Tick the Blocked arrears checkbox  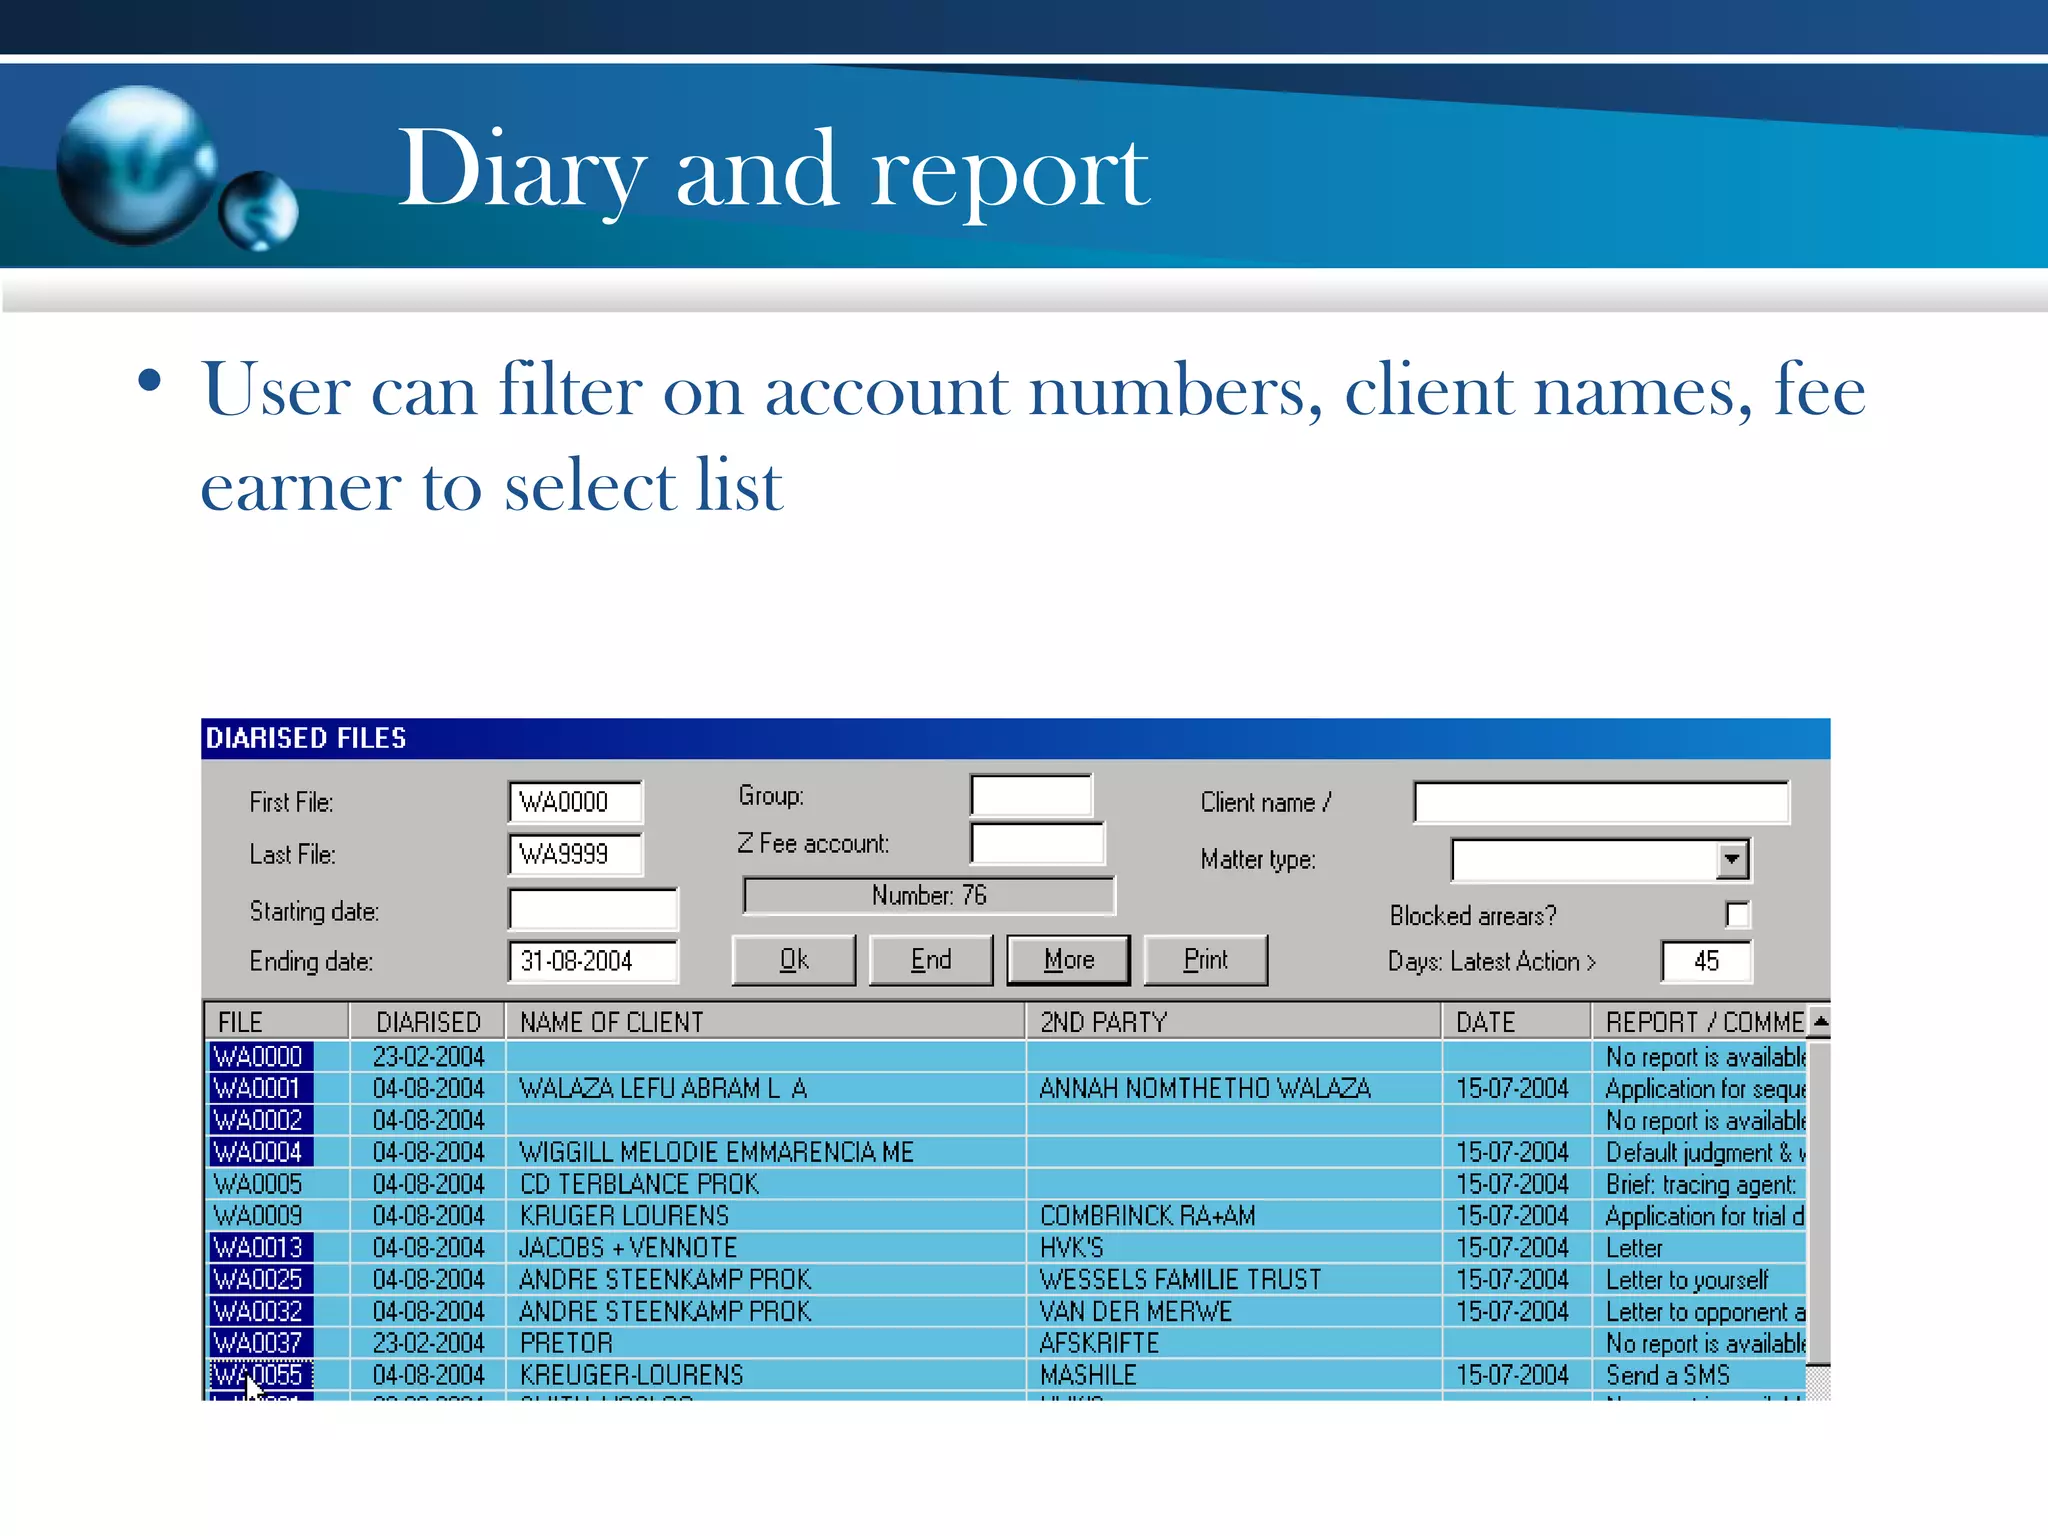(1737, 914)
